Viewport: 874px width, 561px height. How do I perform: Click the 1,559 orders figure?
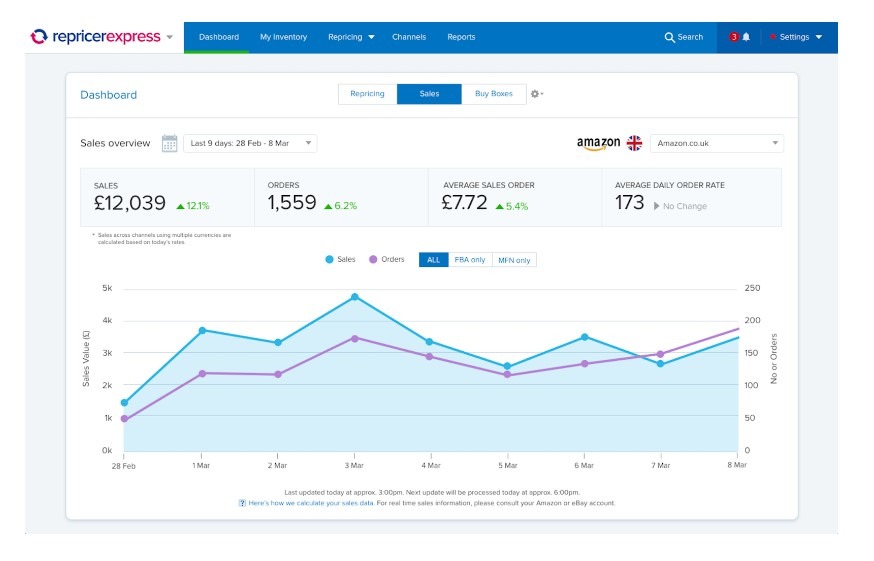[x=292, y=202]
